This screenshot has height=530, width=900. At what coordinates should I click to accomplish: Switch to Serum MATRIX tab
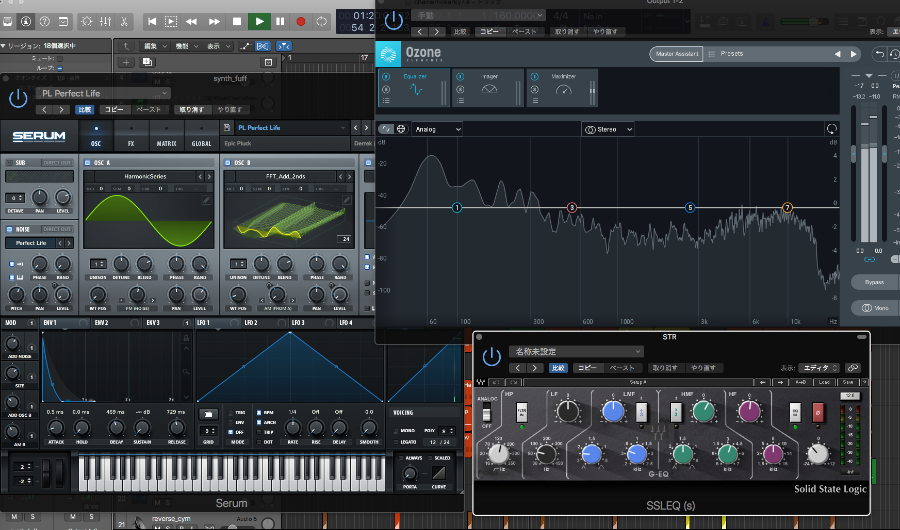point(166,136)
